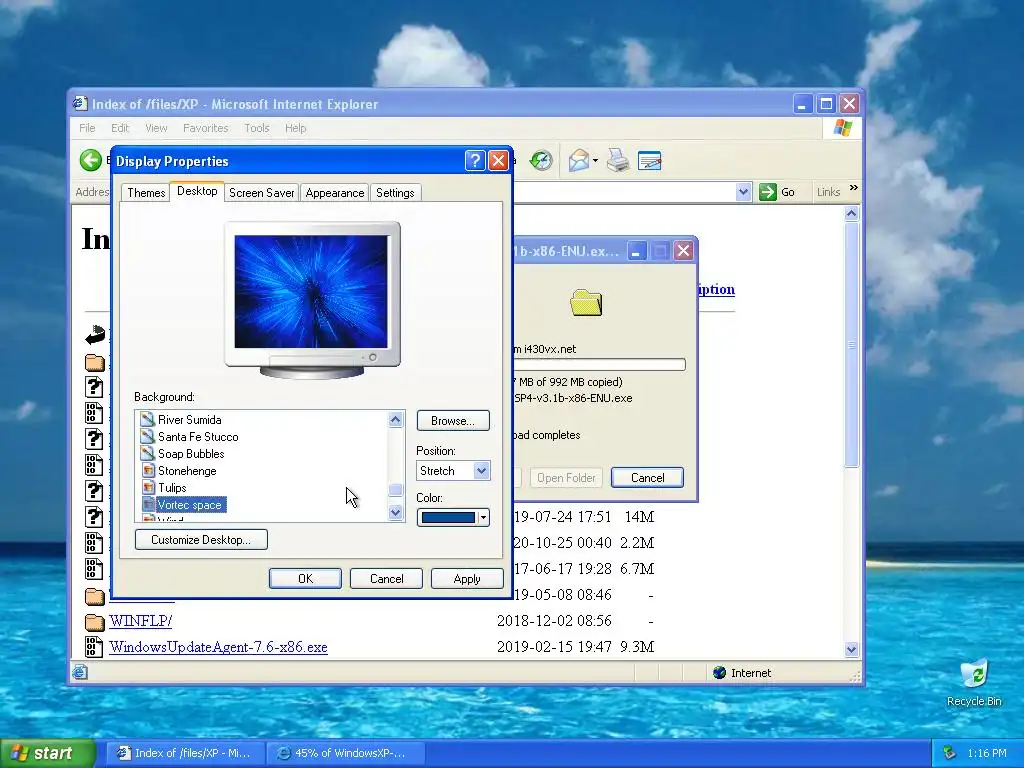Click the system tray network icon

pos(950,753)
